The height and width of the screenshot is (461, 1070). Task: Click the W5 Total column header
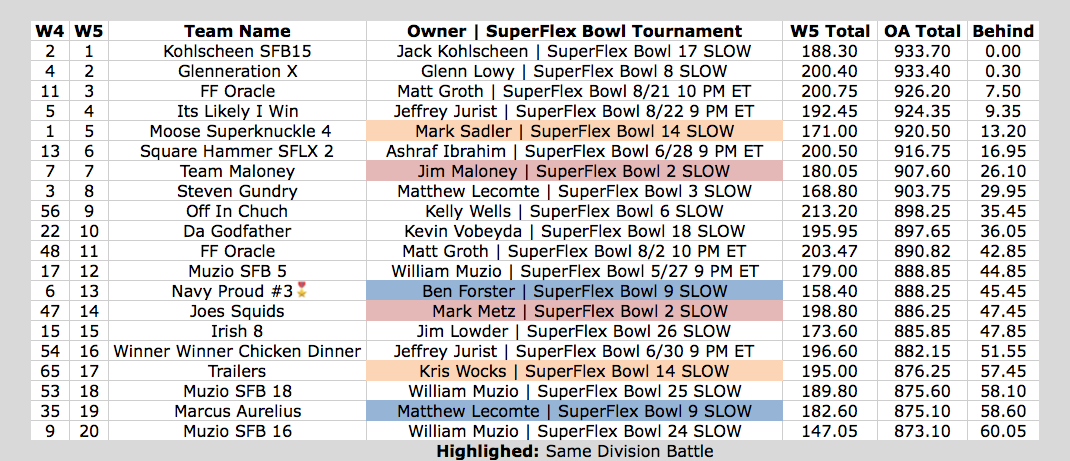pyautogui.click(x=830, y=31)
